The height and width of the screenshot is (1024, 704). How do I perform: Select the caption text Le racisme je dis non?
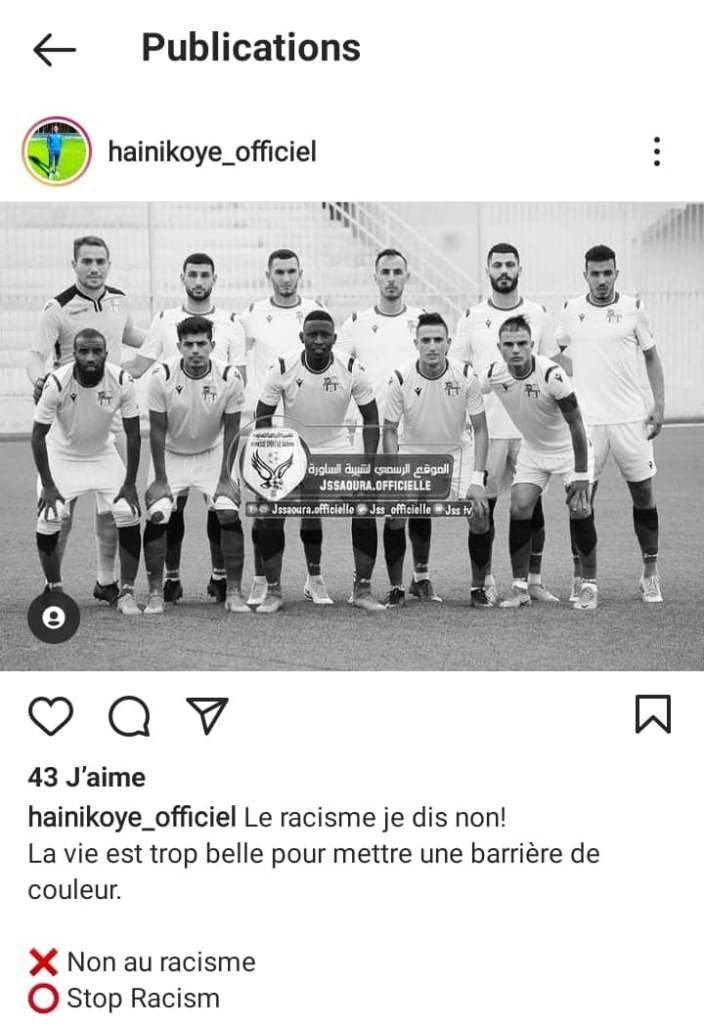[x=375, y=817]
